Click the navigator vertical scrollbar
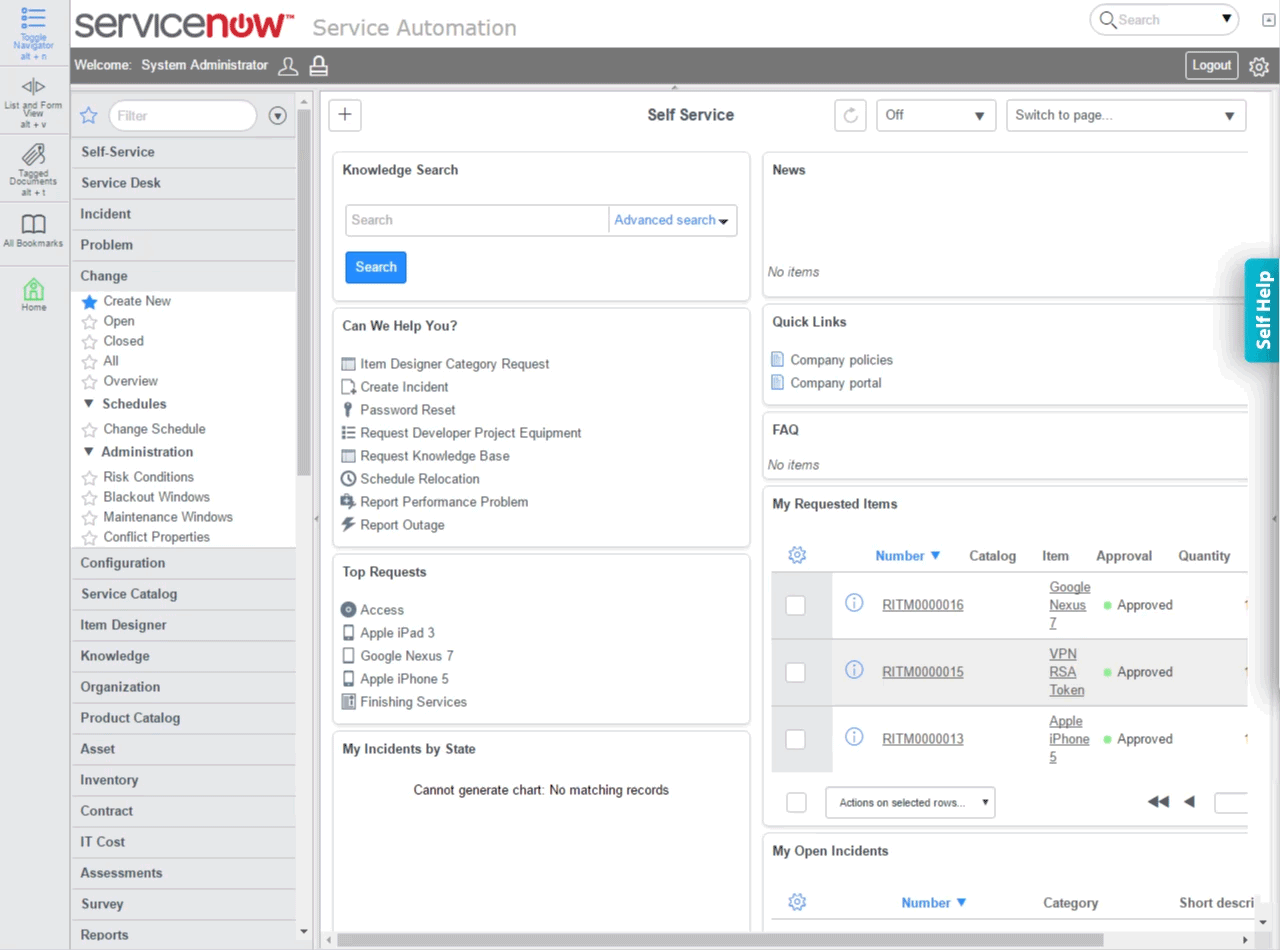1280x950 pixels. coord(304,292)
